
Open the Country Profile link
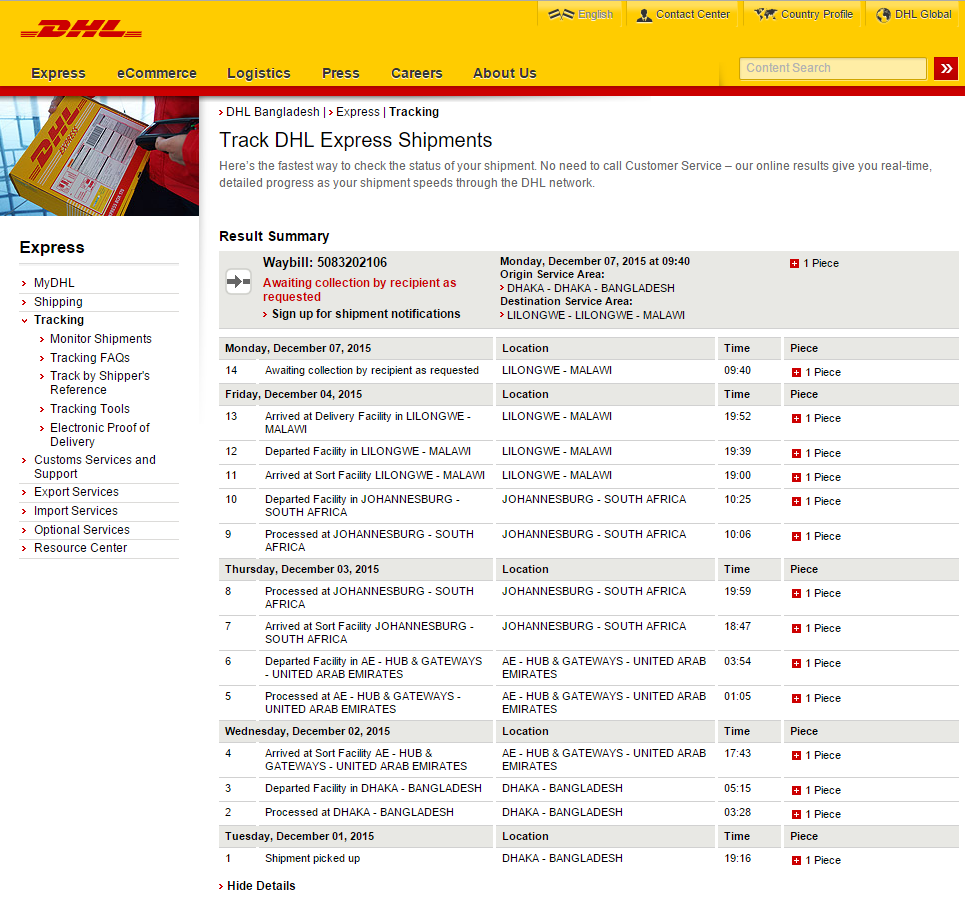click(817, 14)
